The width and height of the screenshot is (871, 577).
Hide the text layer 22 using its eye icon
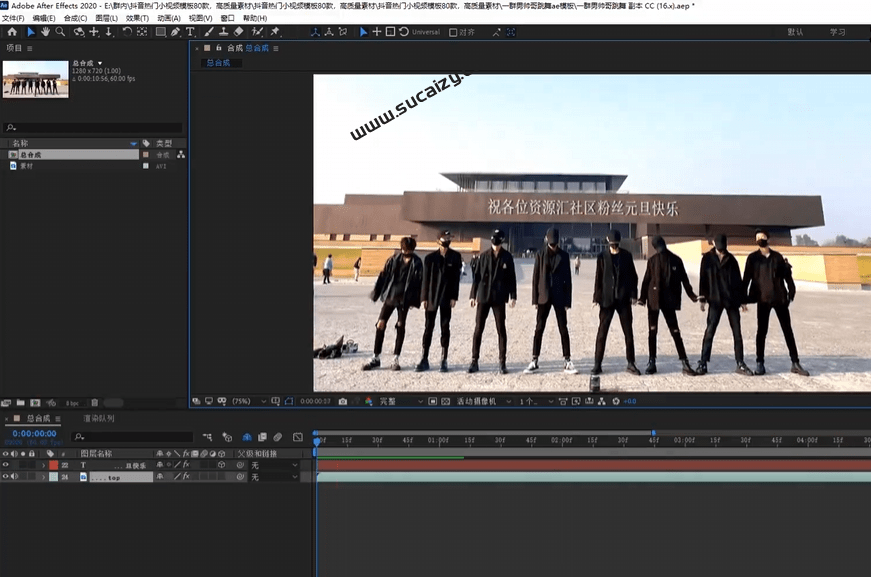click(x=6, y=465)
